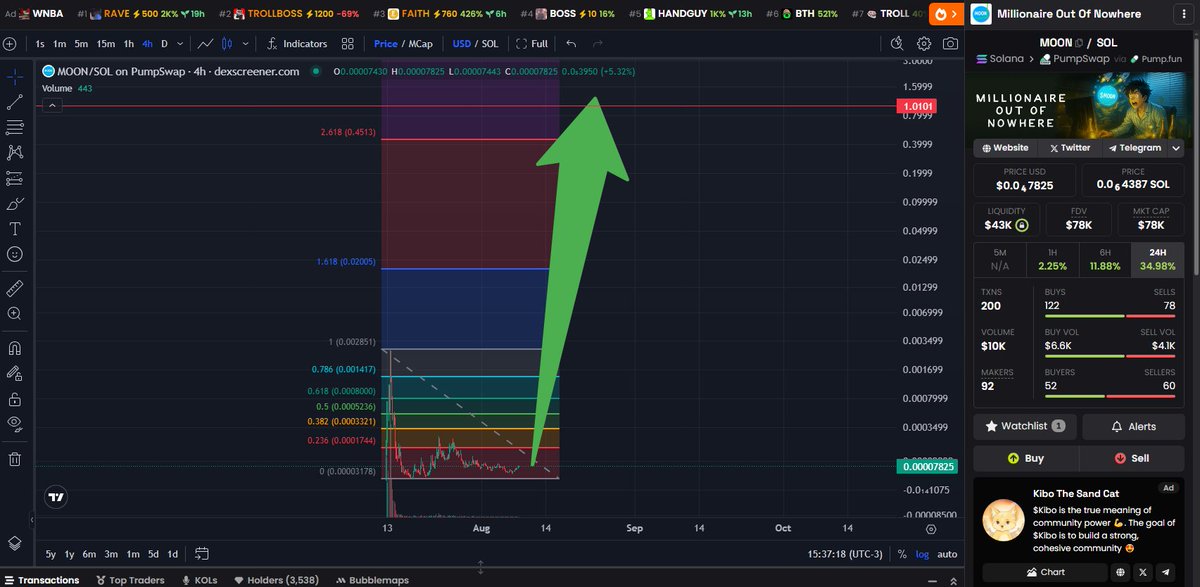1200x587 pixels.
Task: Open the quick search lightning icon
Action: point(897,44)
